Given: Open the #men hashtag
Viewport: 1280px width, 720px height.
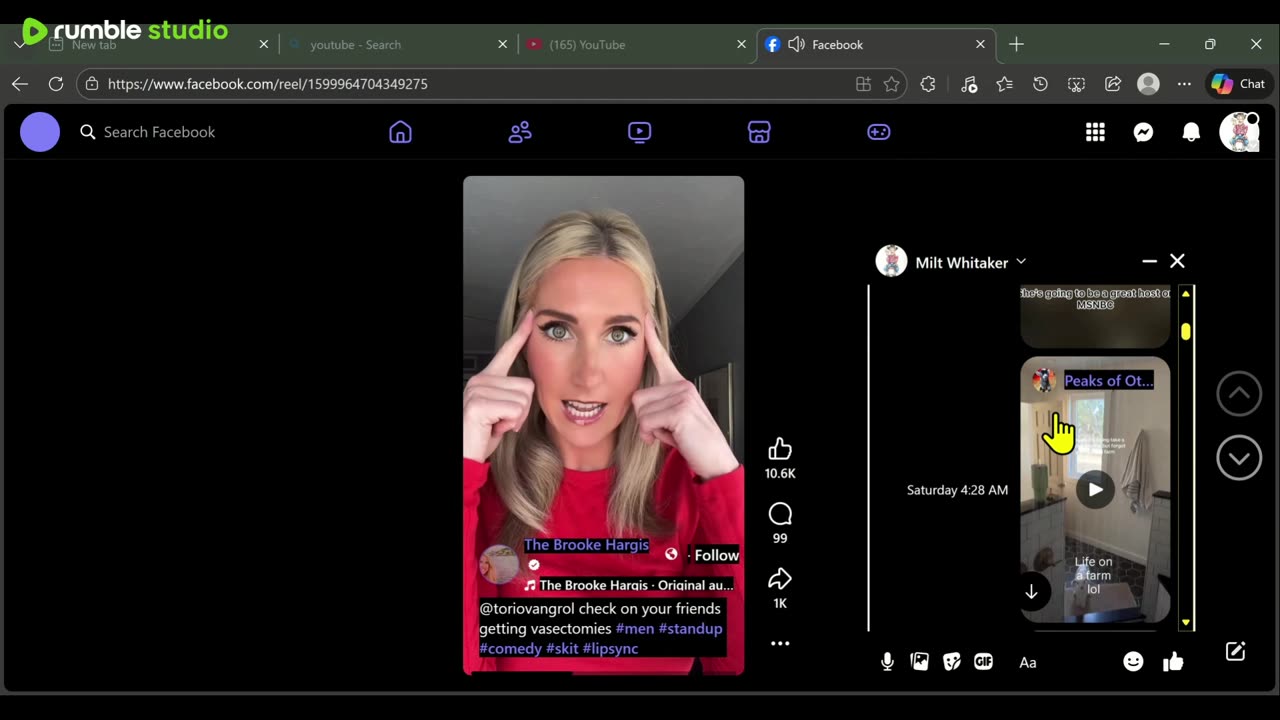Looking at the screenshot, I should point(635,629).
